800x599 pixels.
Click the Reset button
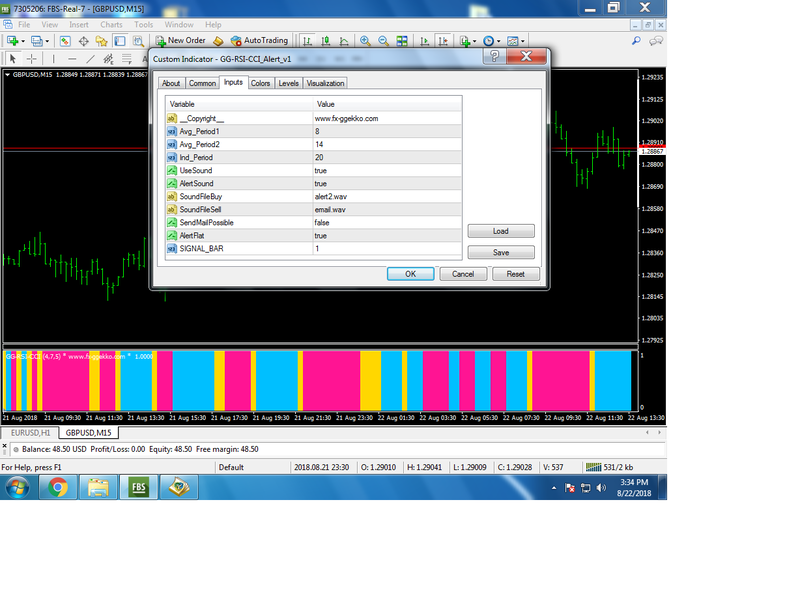click(516, 274)
